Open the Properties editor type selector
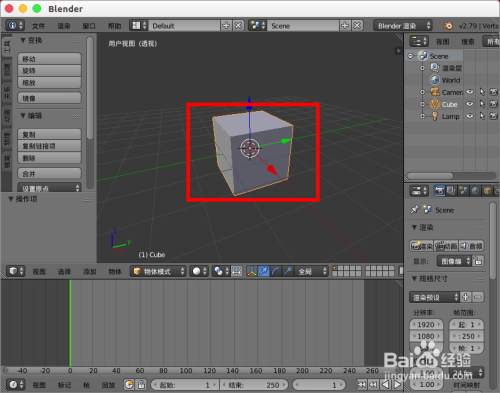This screenshot has width=500, height=393. pyautogui.click(x=419, y=191)
